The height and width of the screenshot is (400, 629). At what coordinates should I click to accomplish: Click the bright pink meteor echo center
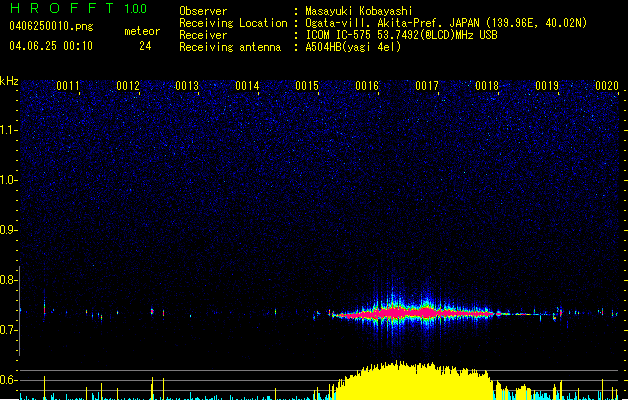pyautogui.click(x=410, y=313)
